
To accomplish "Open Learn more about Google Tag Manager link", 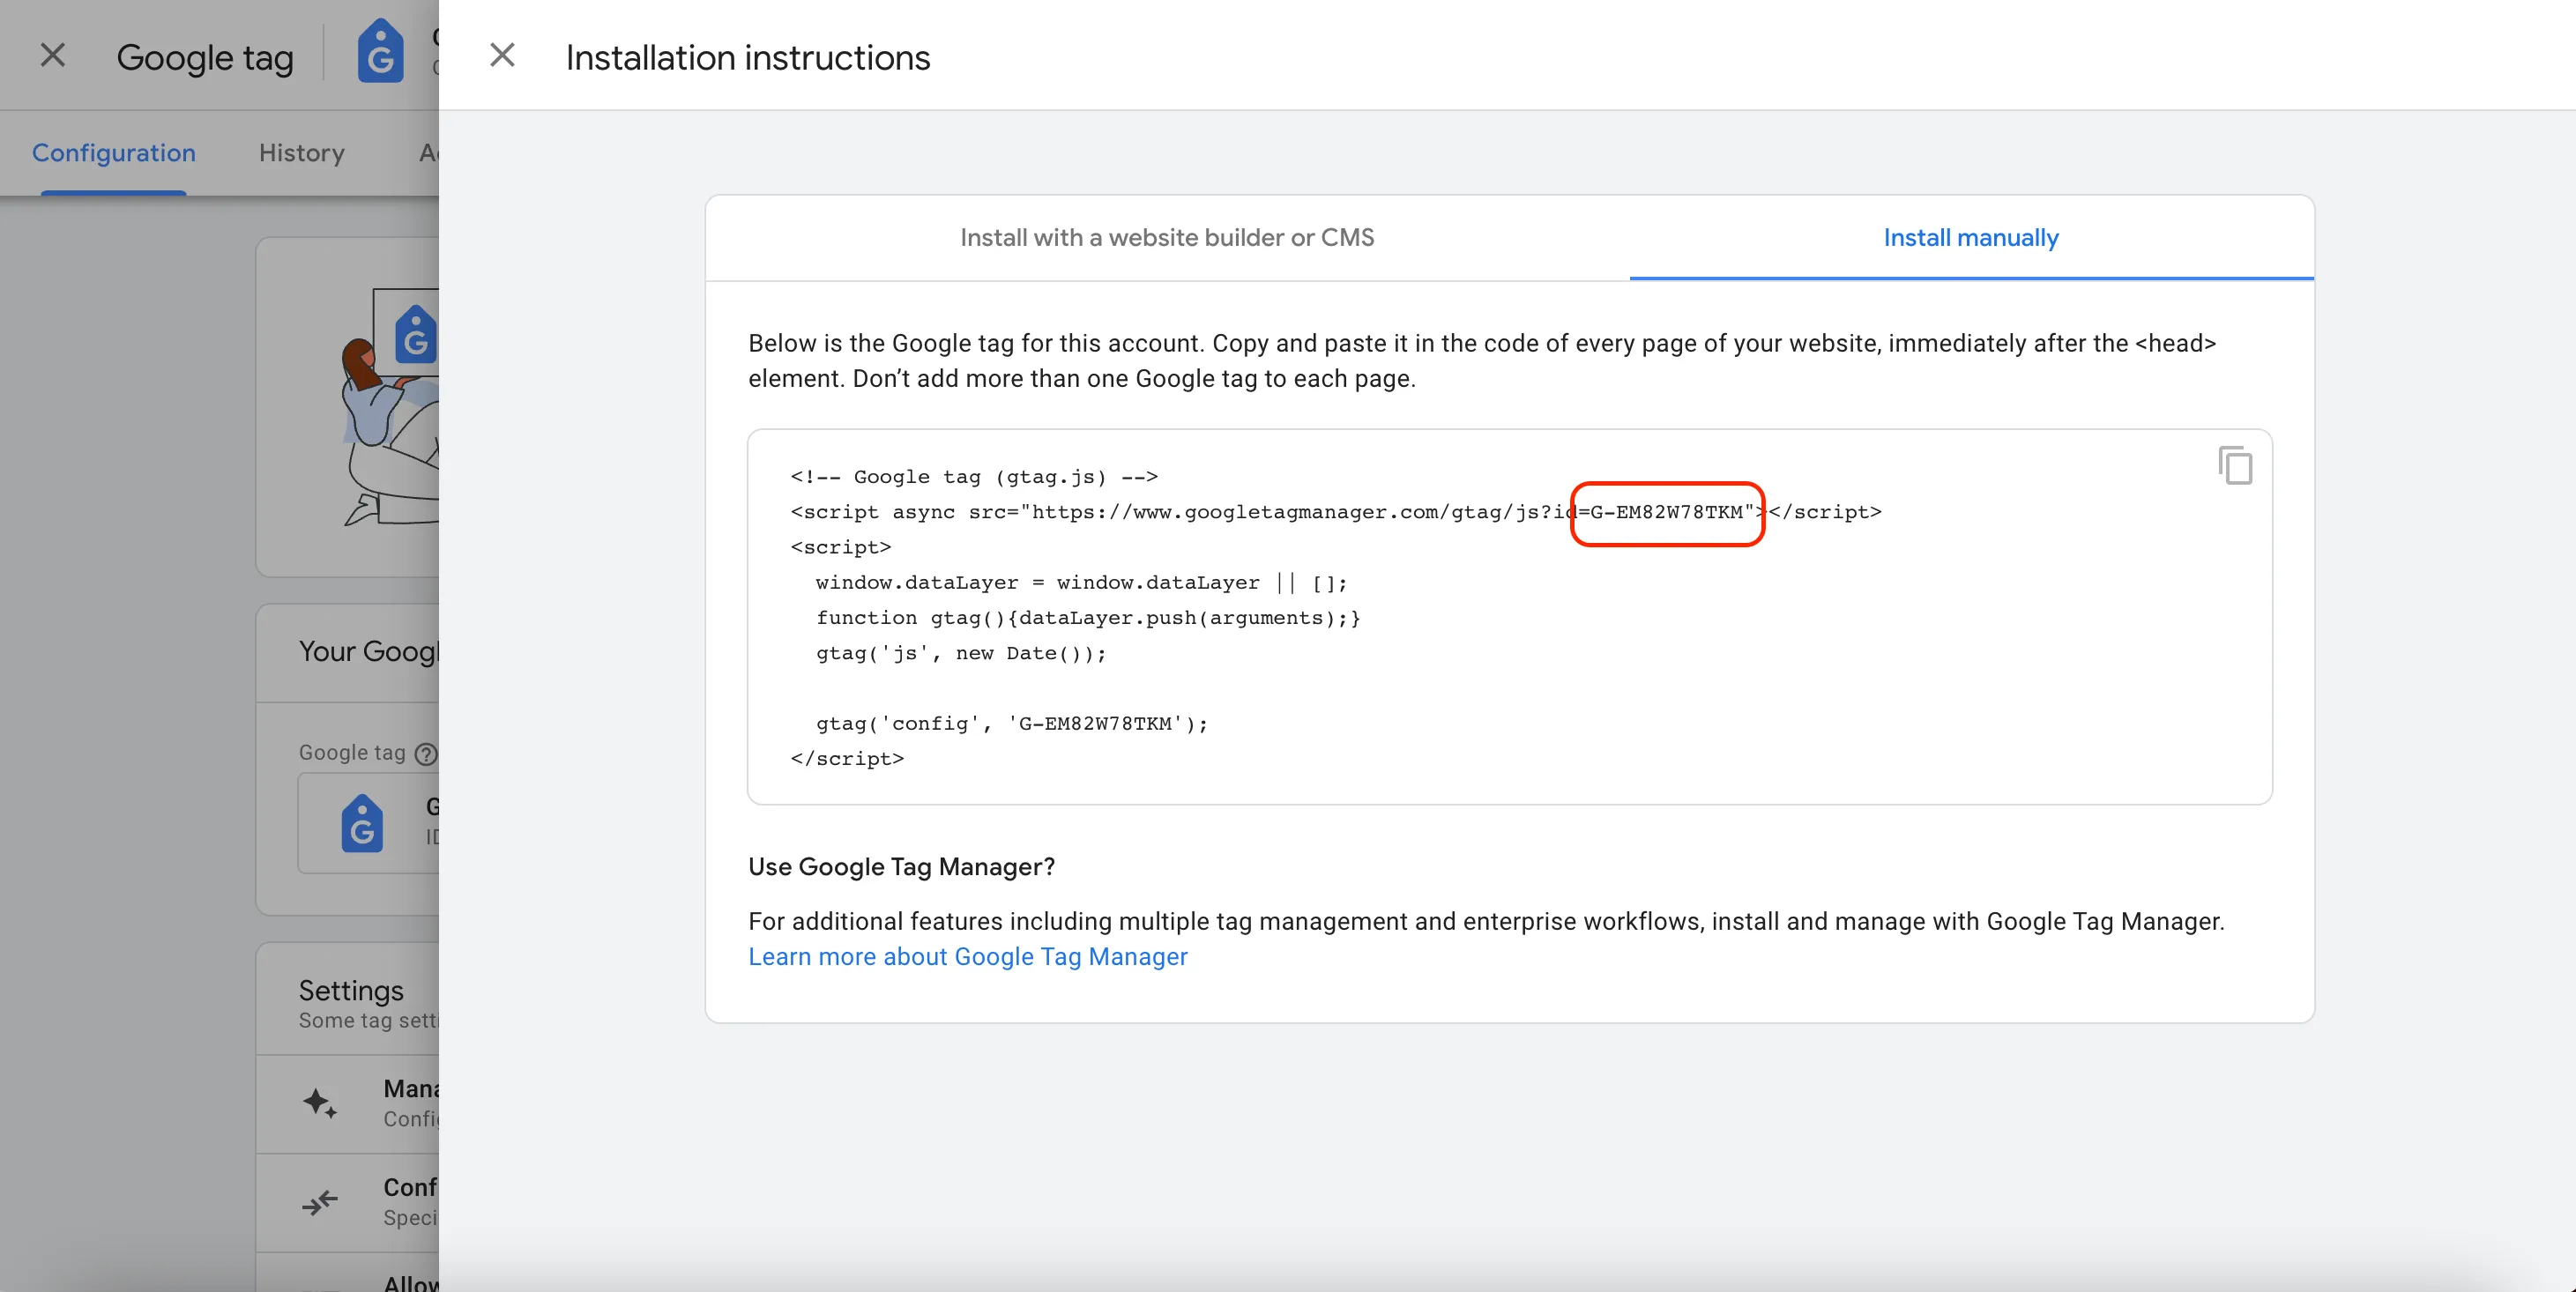I will coord(967,957).
